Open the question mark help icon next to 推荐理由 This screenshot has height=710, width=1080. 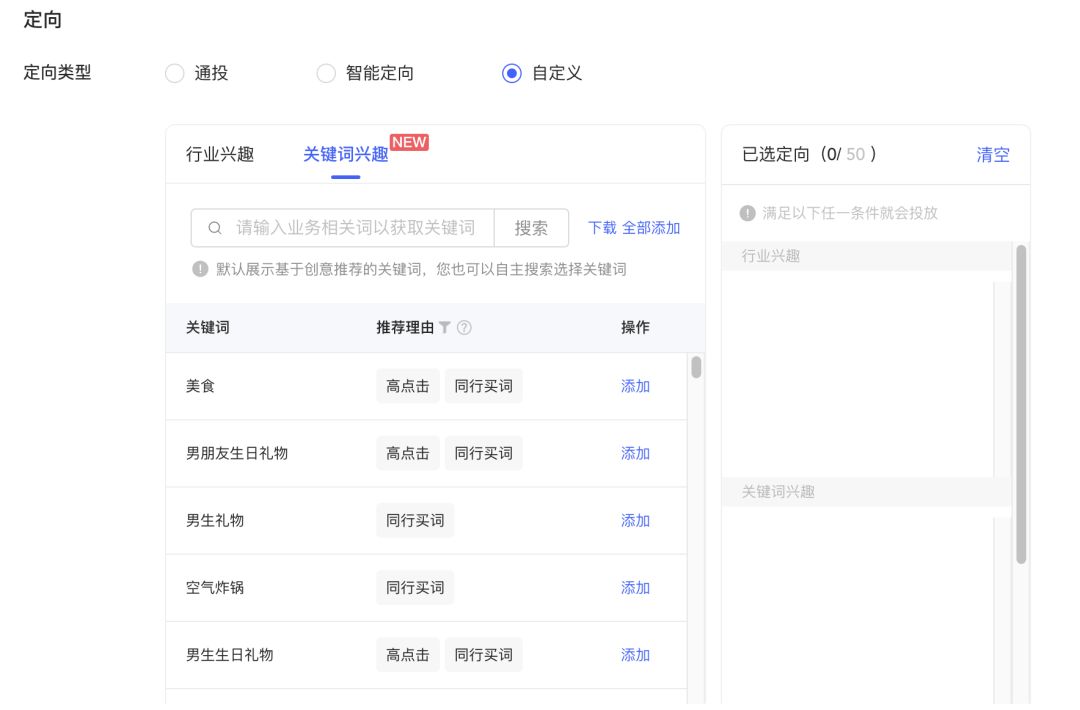pyautogui.click(x=464, y=328)
